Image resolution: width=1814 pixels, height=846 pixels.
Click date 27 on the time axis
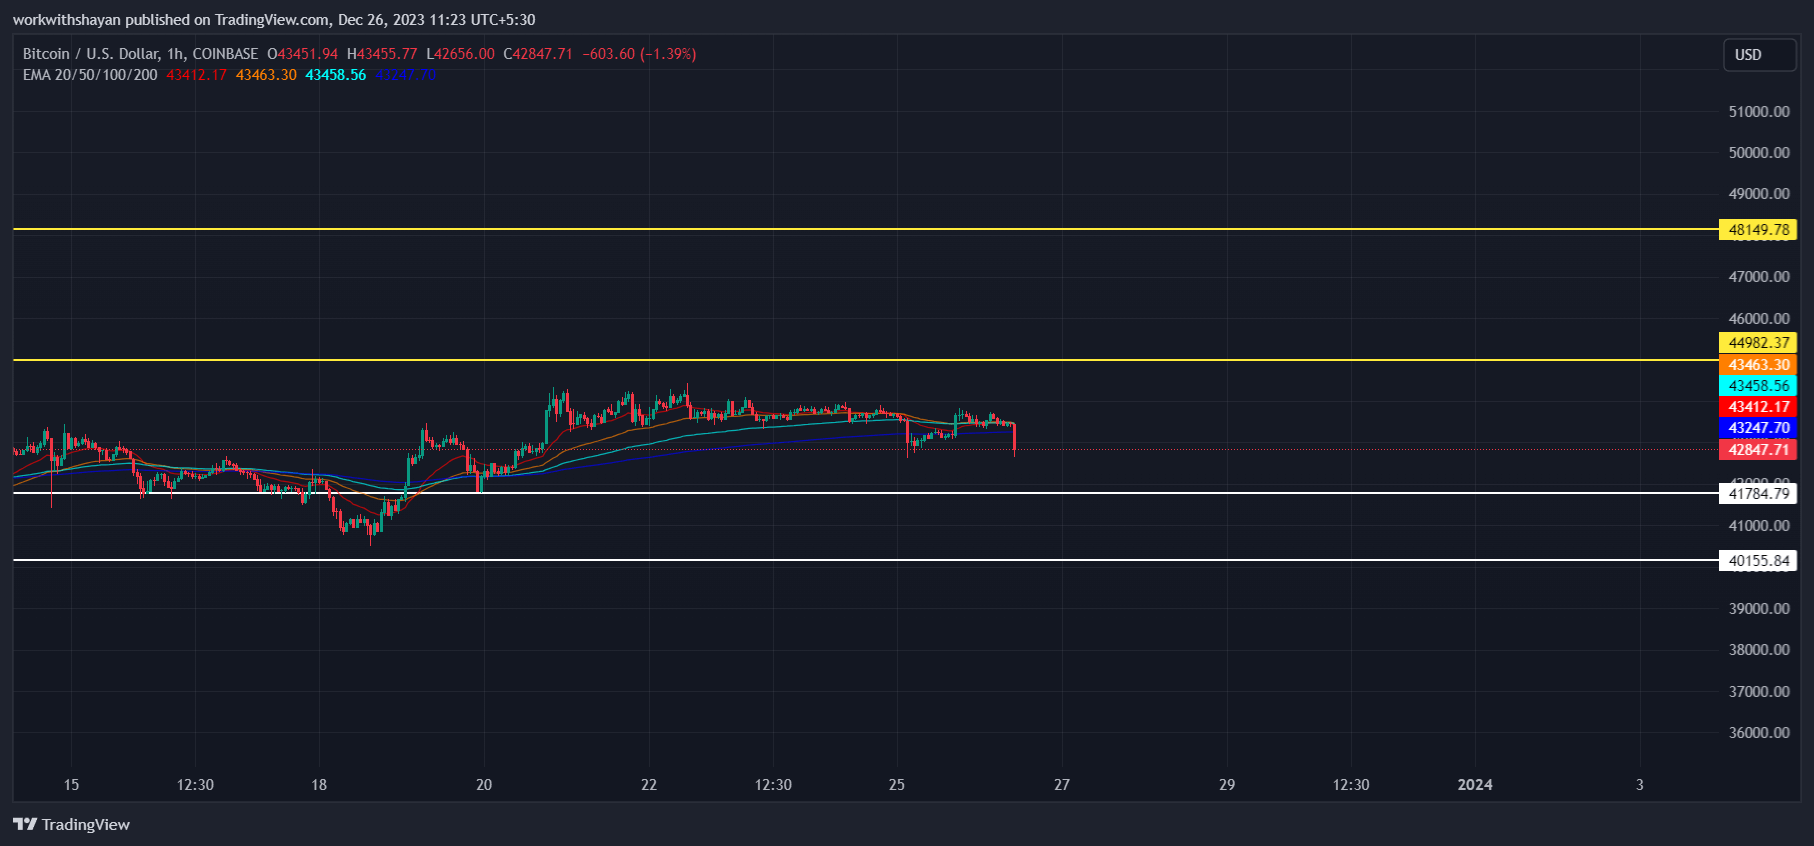click(x=1062, y=785)
